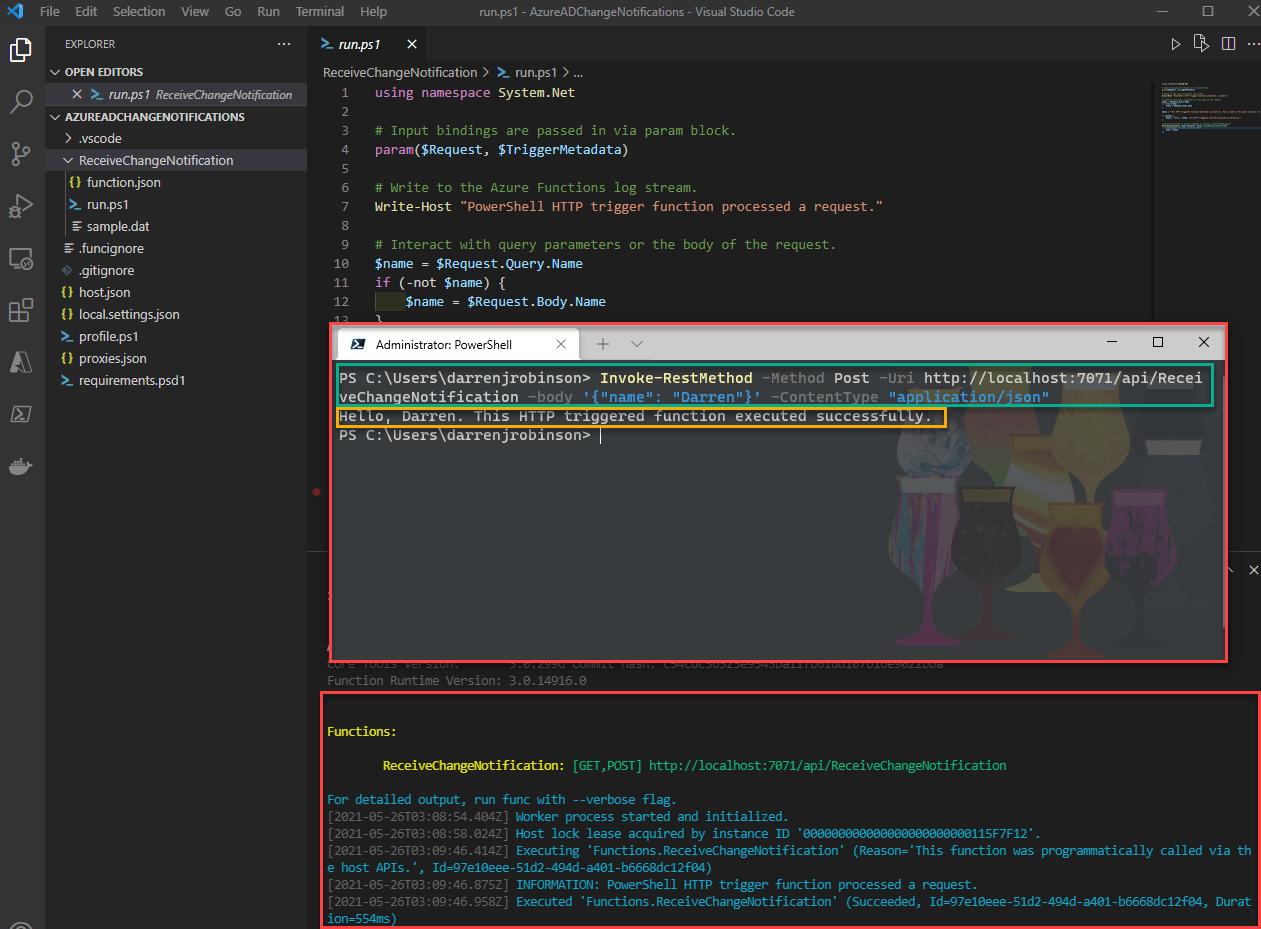Image resolution: width=1261 pixels, height=929 pixels.
Task: Expand the .vscode folder
Action: point(175,138)
